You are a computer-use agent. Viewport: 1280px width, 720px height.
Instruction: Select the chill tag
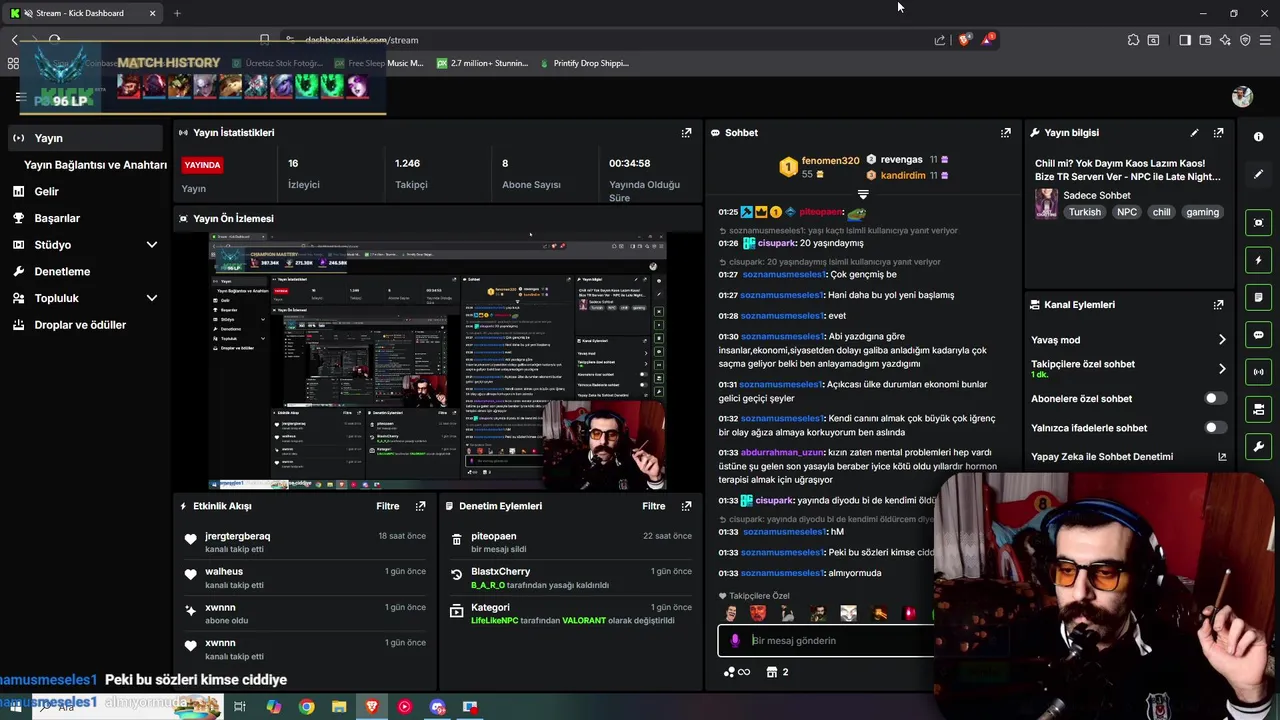[x=1161, y=212]
